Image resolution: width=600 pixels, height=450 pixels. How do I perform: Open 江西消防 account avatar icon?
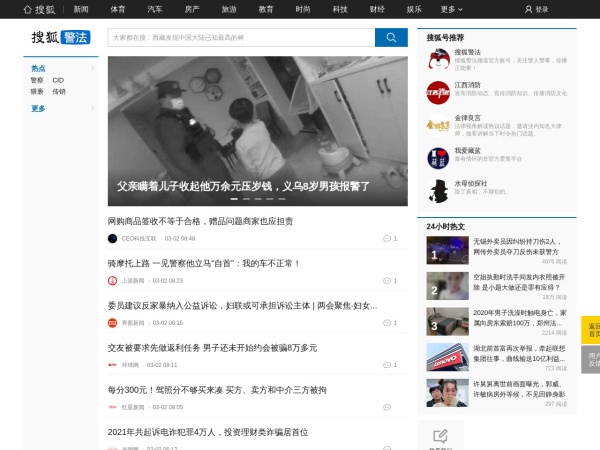point(438,93)
